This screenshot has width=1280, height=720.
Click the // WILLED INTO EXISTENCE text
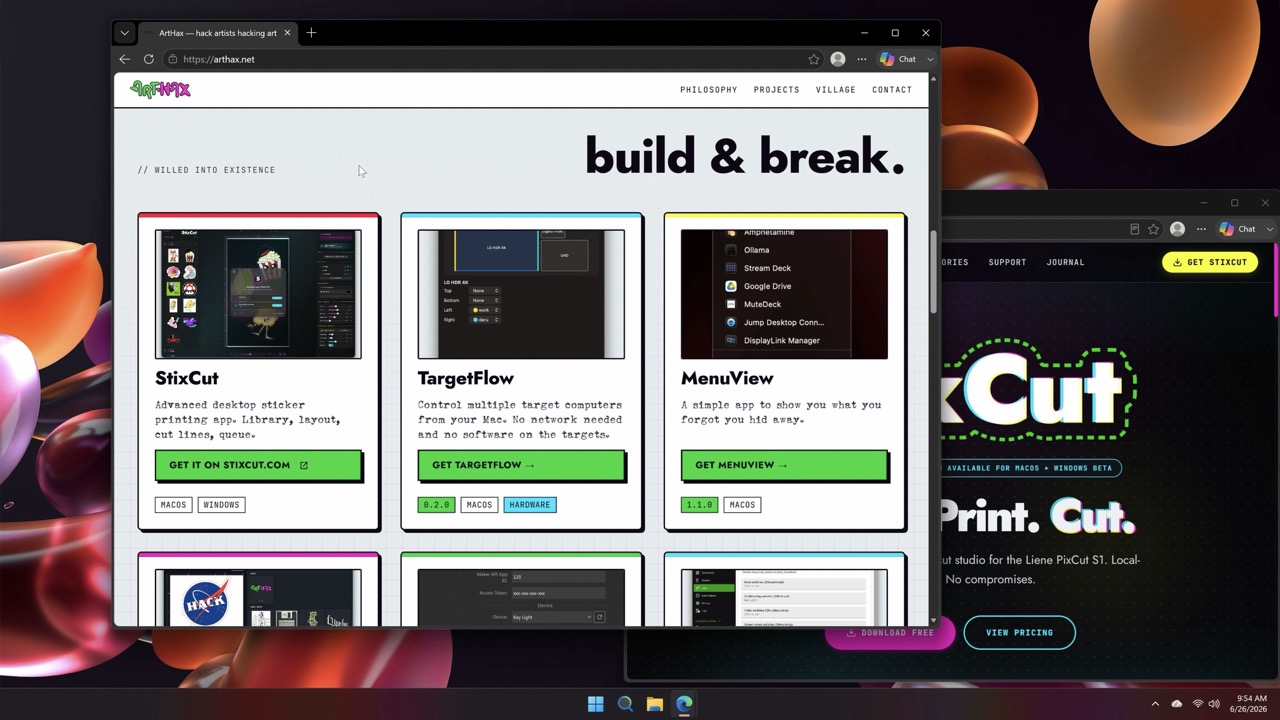click(x=206, y=170)
